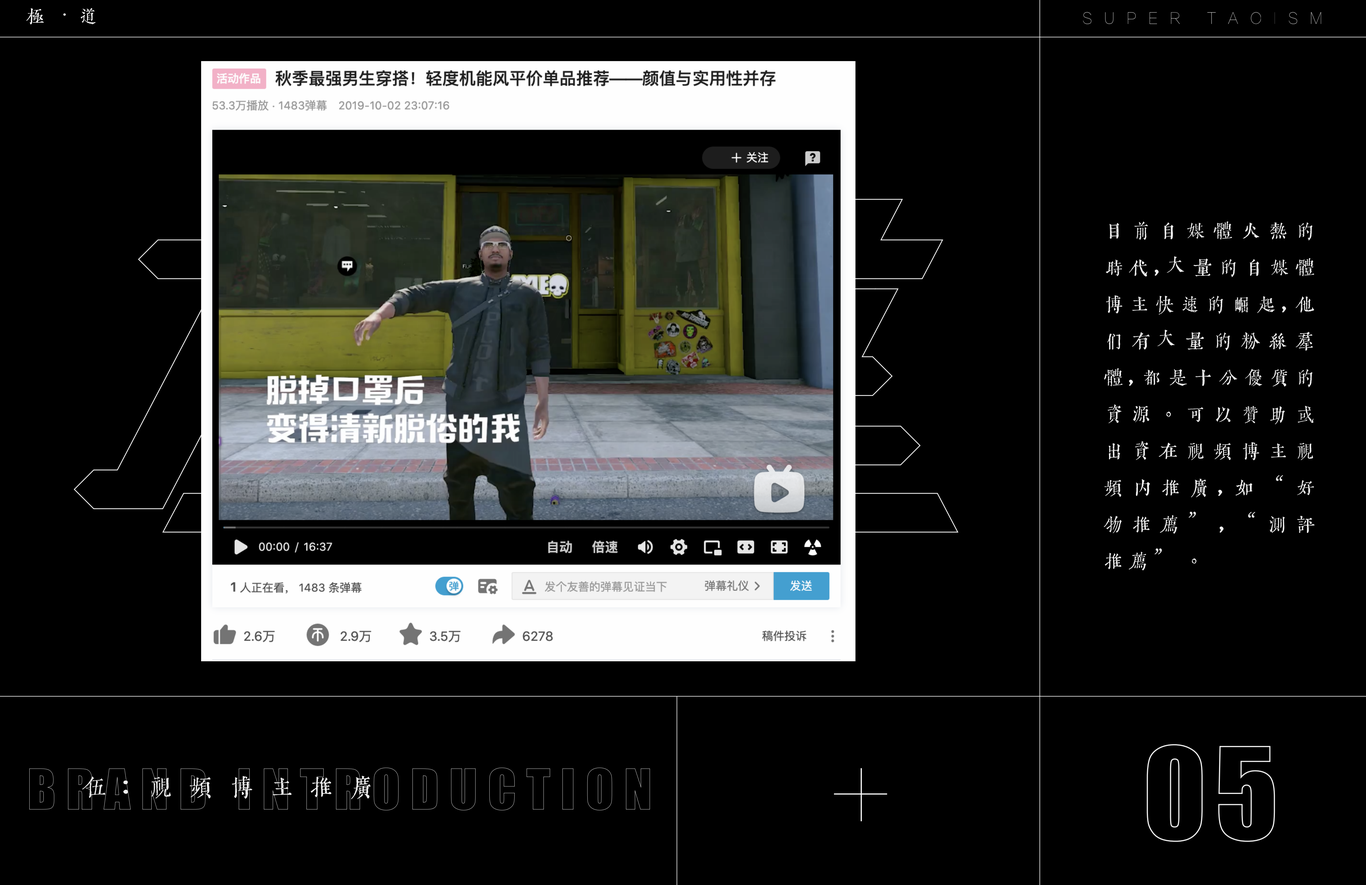Enter fullscreen mode
This screenshot has width=1366, height=885.
(x=779, y=547)
